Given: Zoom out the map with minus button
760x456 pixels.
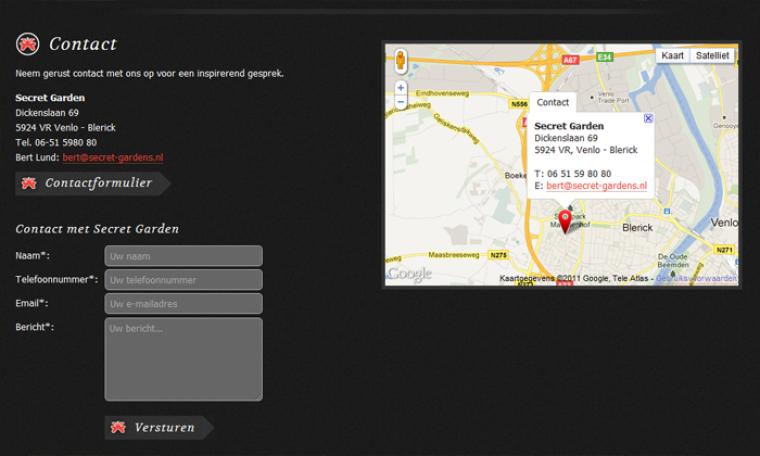Looking at the screenshot, I should tap(401, 102).
